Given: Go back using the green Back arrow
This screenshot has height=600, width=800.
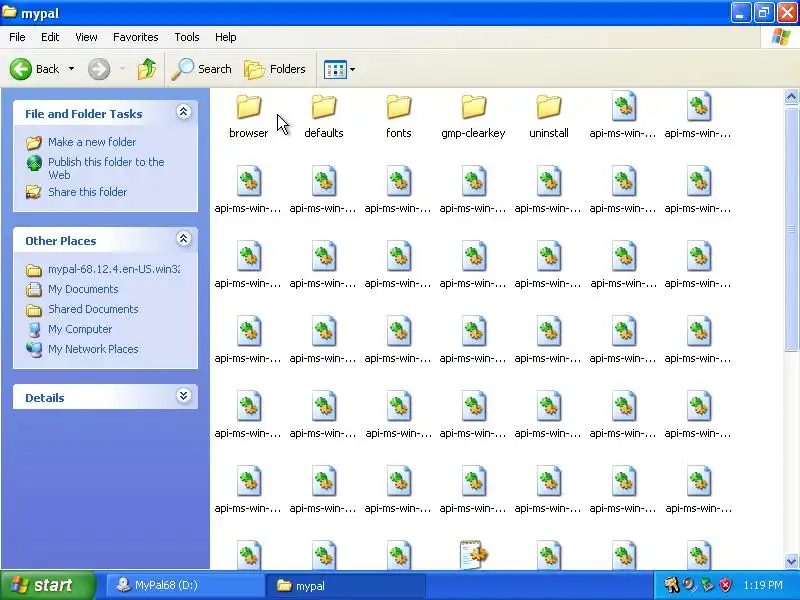Looking at the screenshot, I should coord(21,69).
